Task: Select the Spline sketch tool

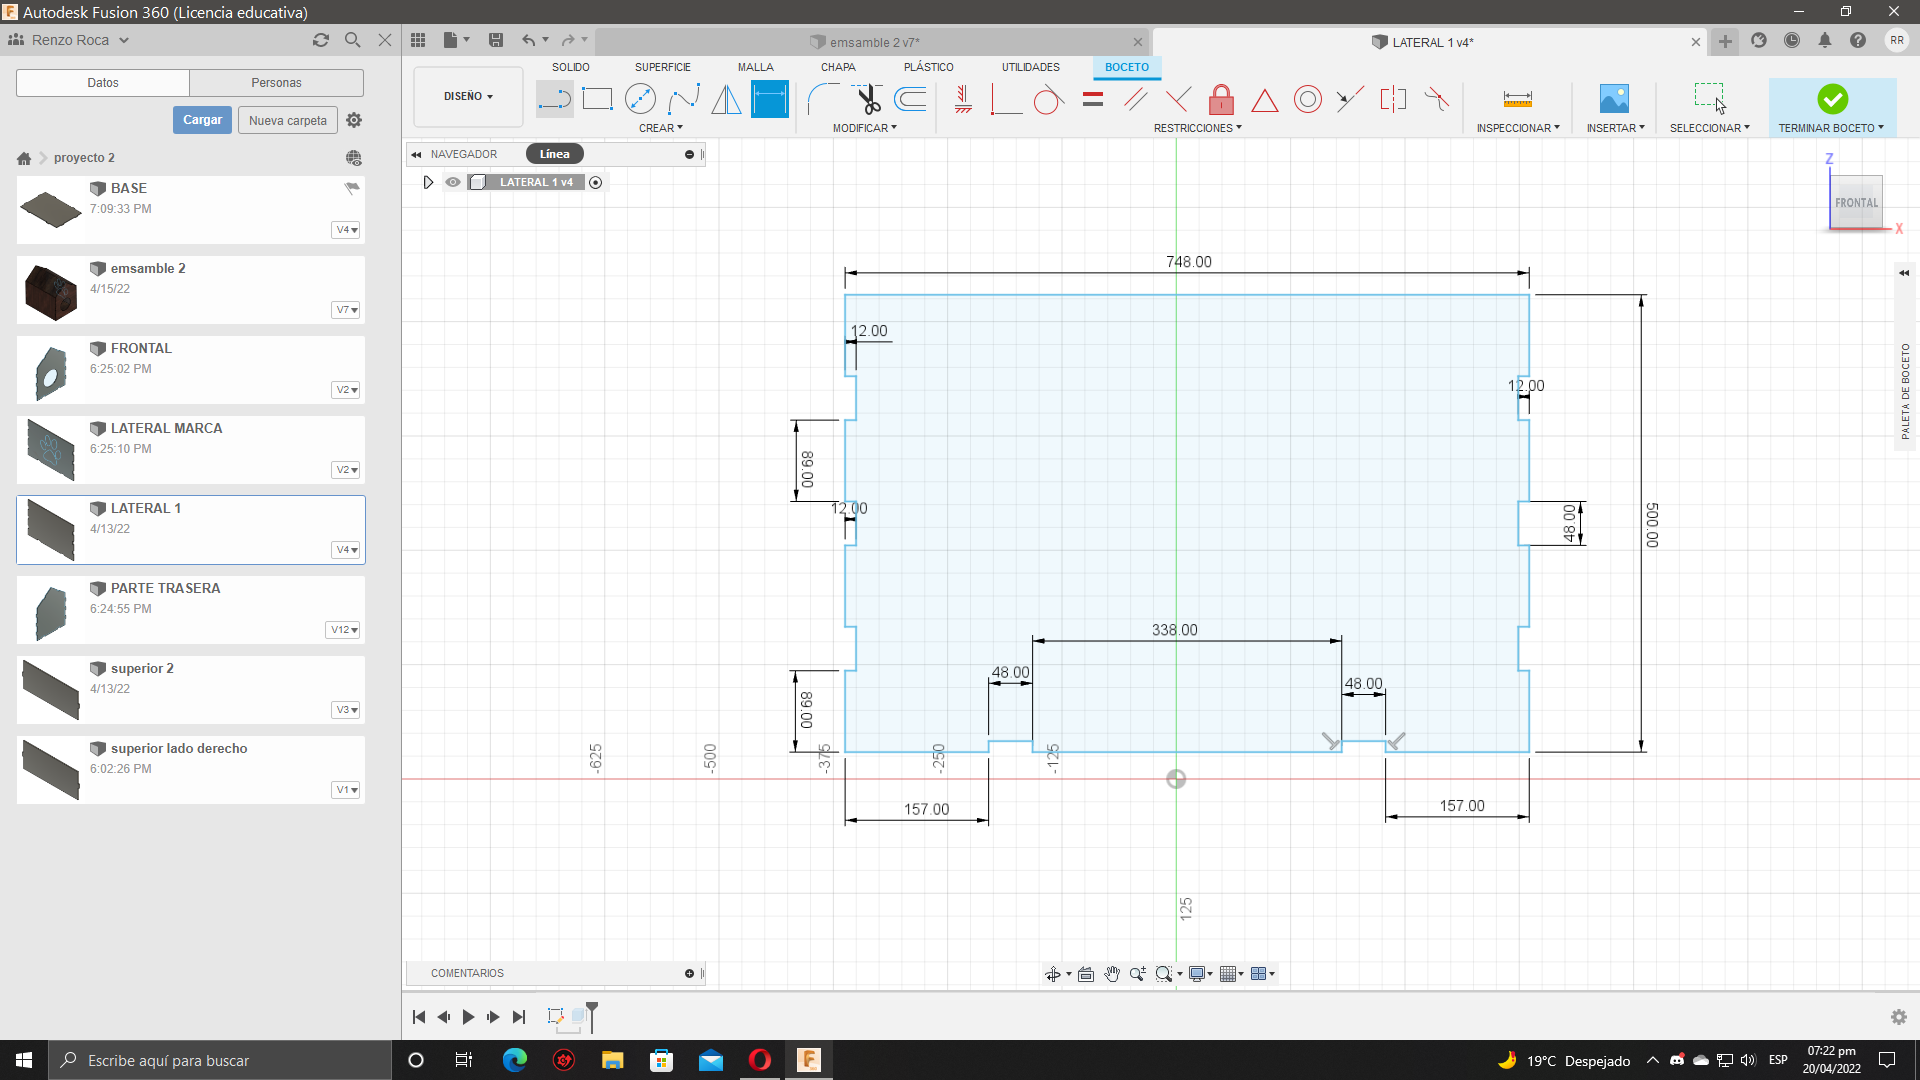Action: (x=684, y=99)
